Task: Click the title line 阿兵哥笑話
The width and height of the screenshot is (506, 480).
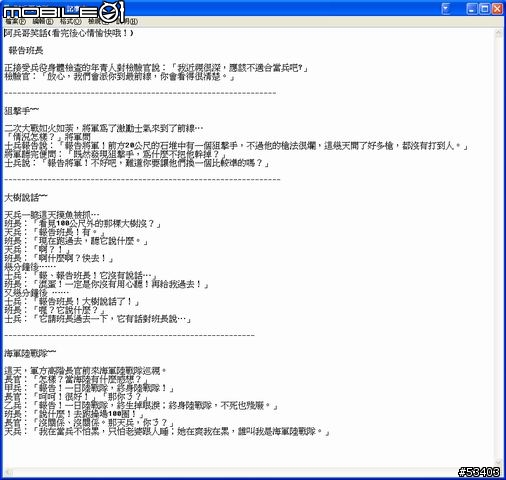Action: pos(69,33)
